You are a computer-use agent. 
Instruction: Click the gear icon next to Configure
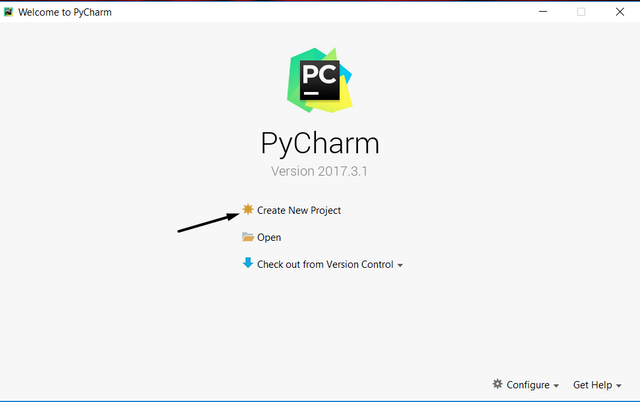pyautogui.click(x=497, y=384)
